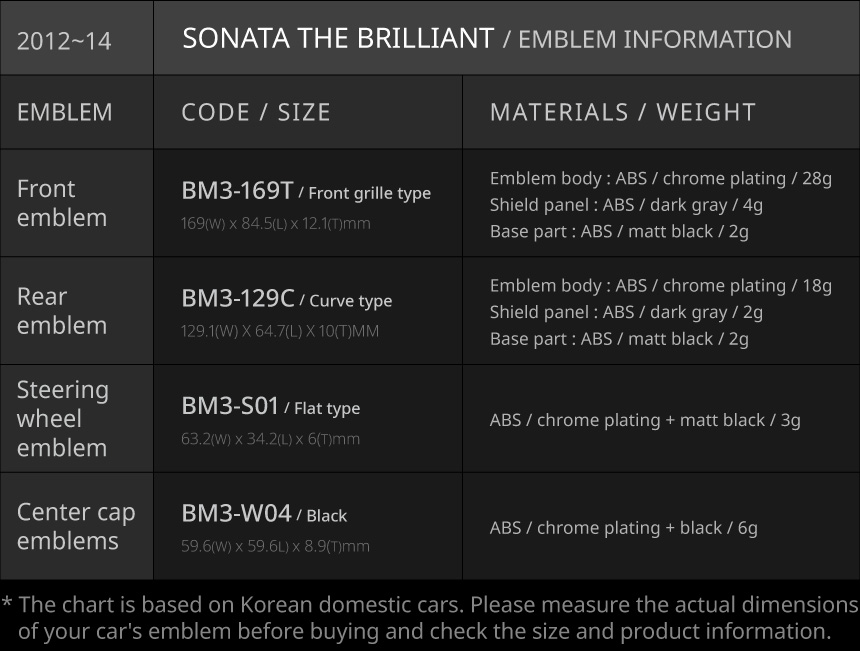Viewport: 860px width, 651px height.
Task: Select the CODE / SIZE column header
Action: pos(256,112)
